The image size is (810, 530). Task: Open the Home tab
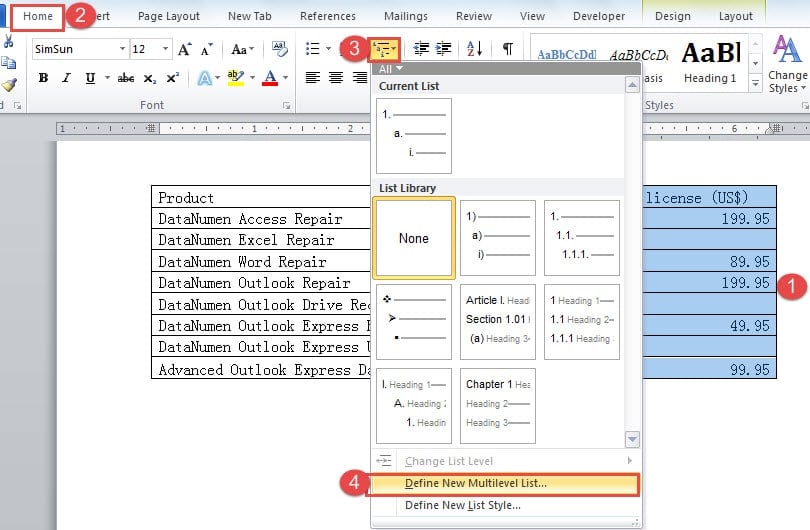tap(38, 17)
